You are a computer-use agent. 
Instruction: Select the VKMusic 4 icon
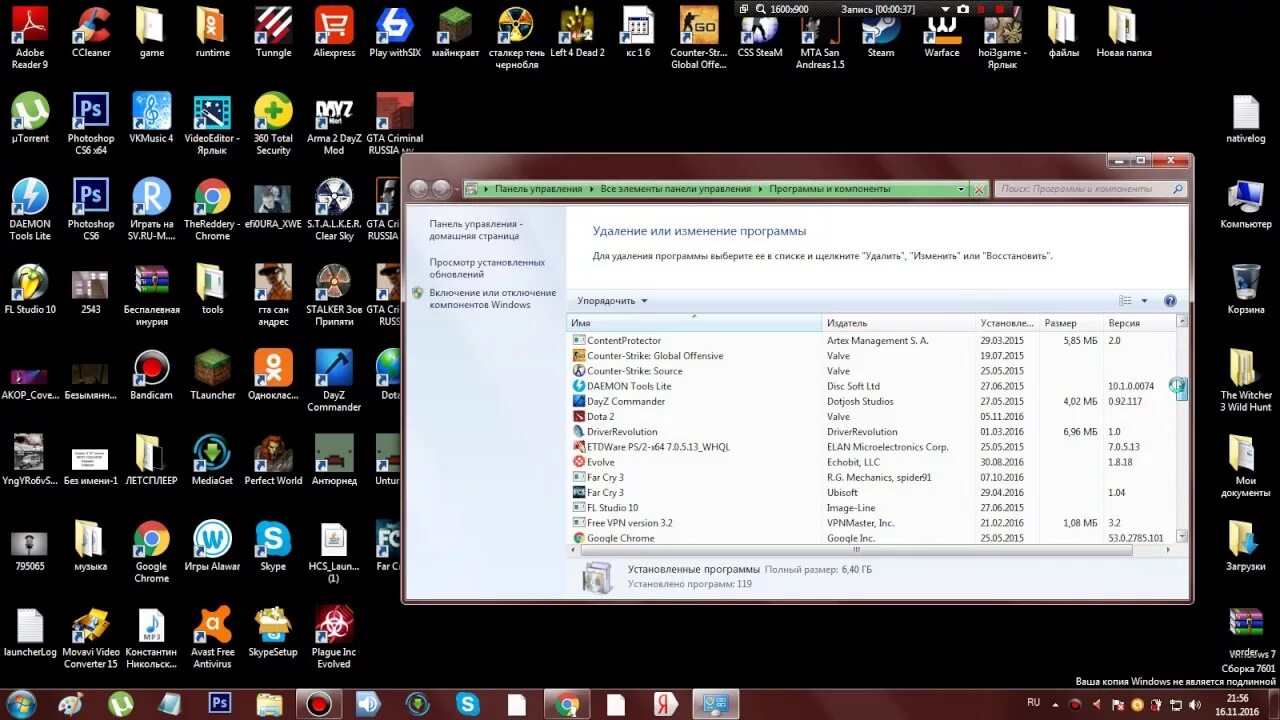coord(151,118)
